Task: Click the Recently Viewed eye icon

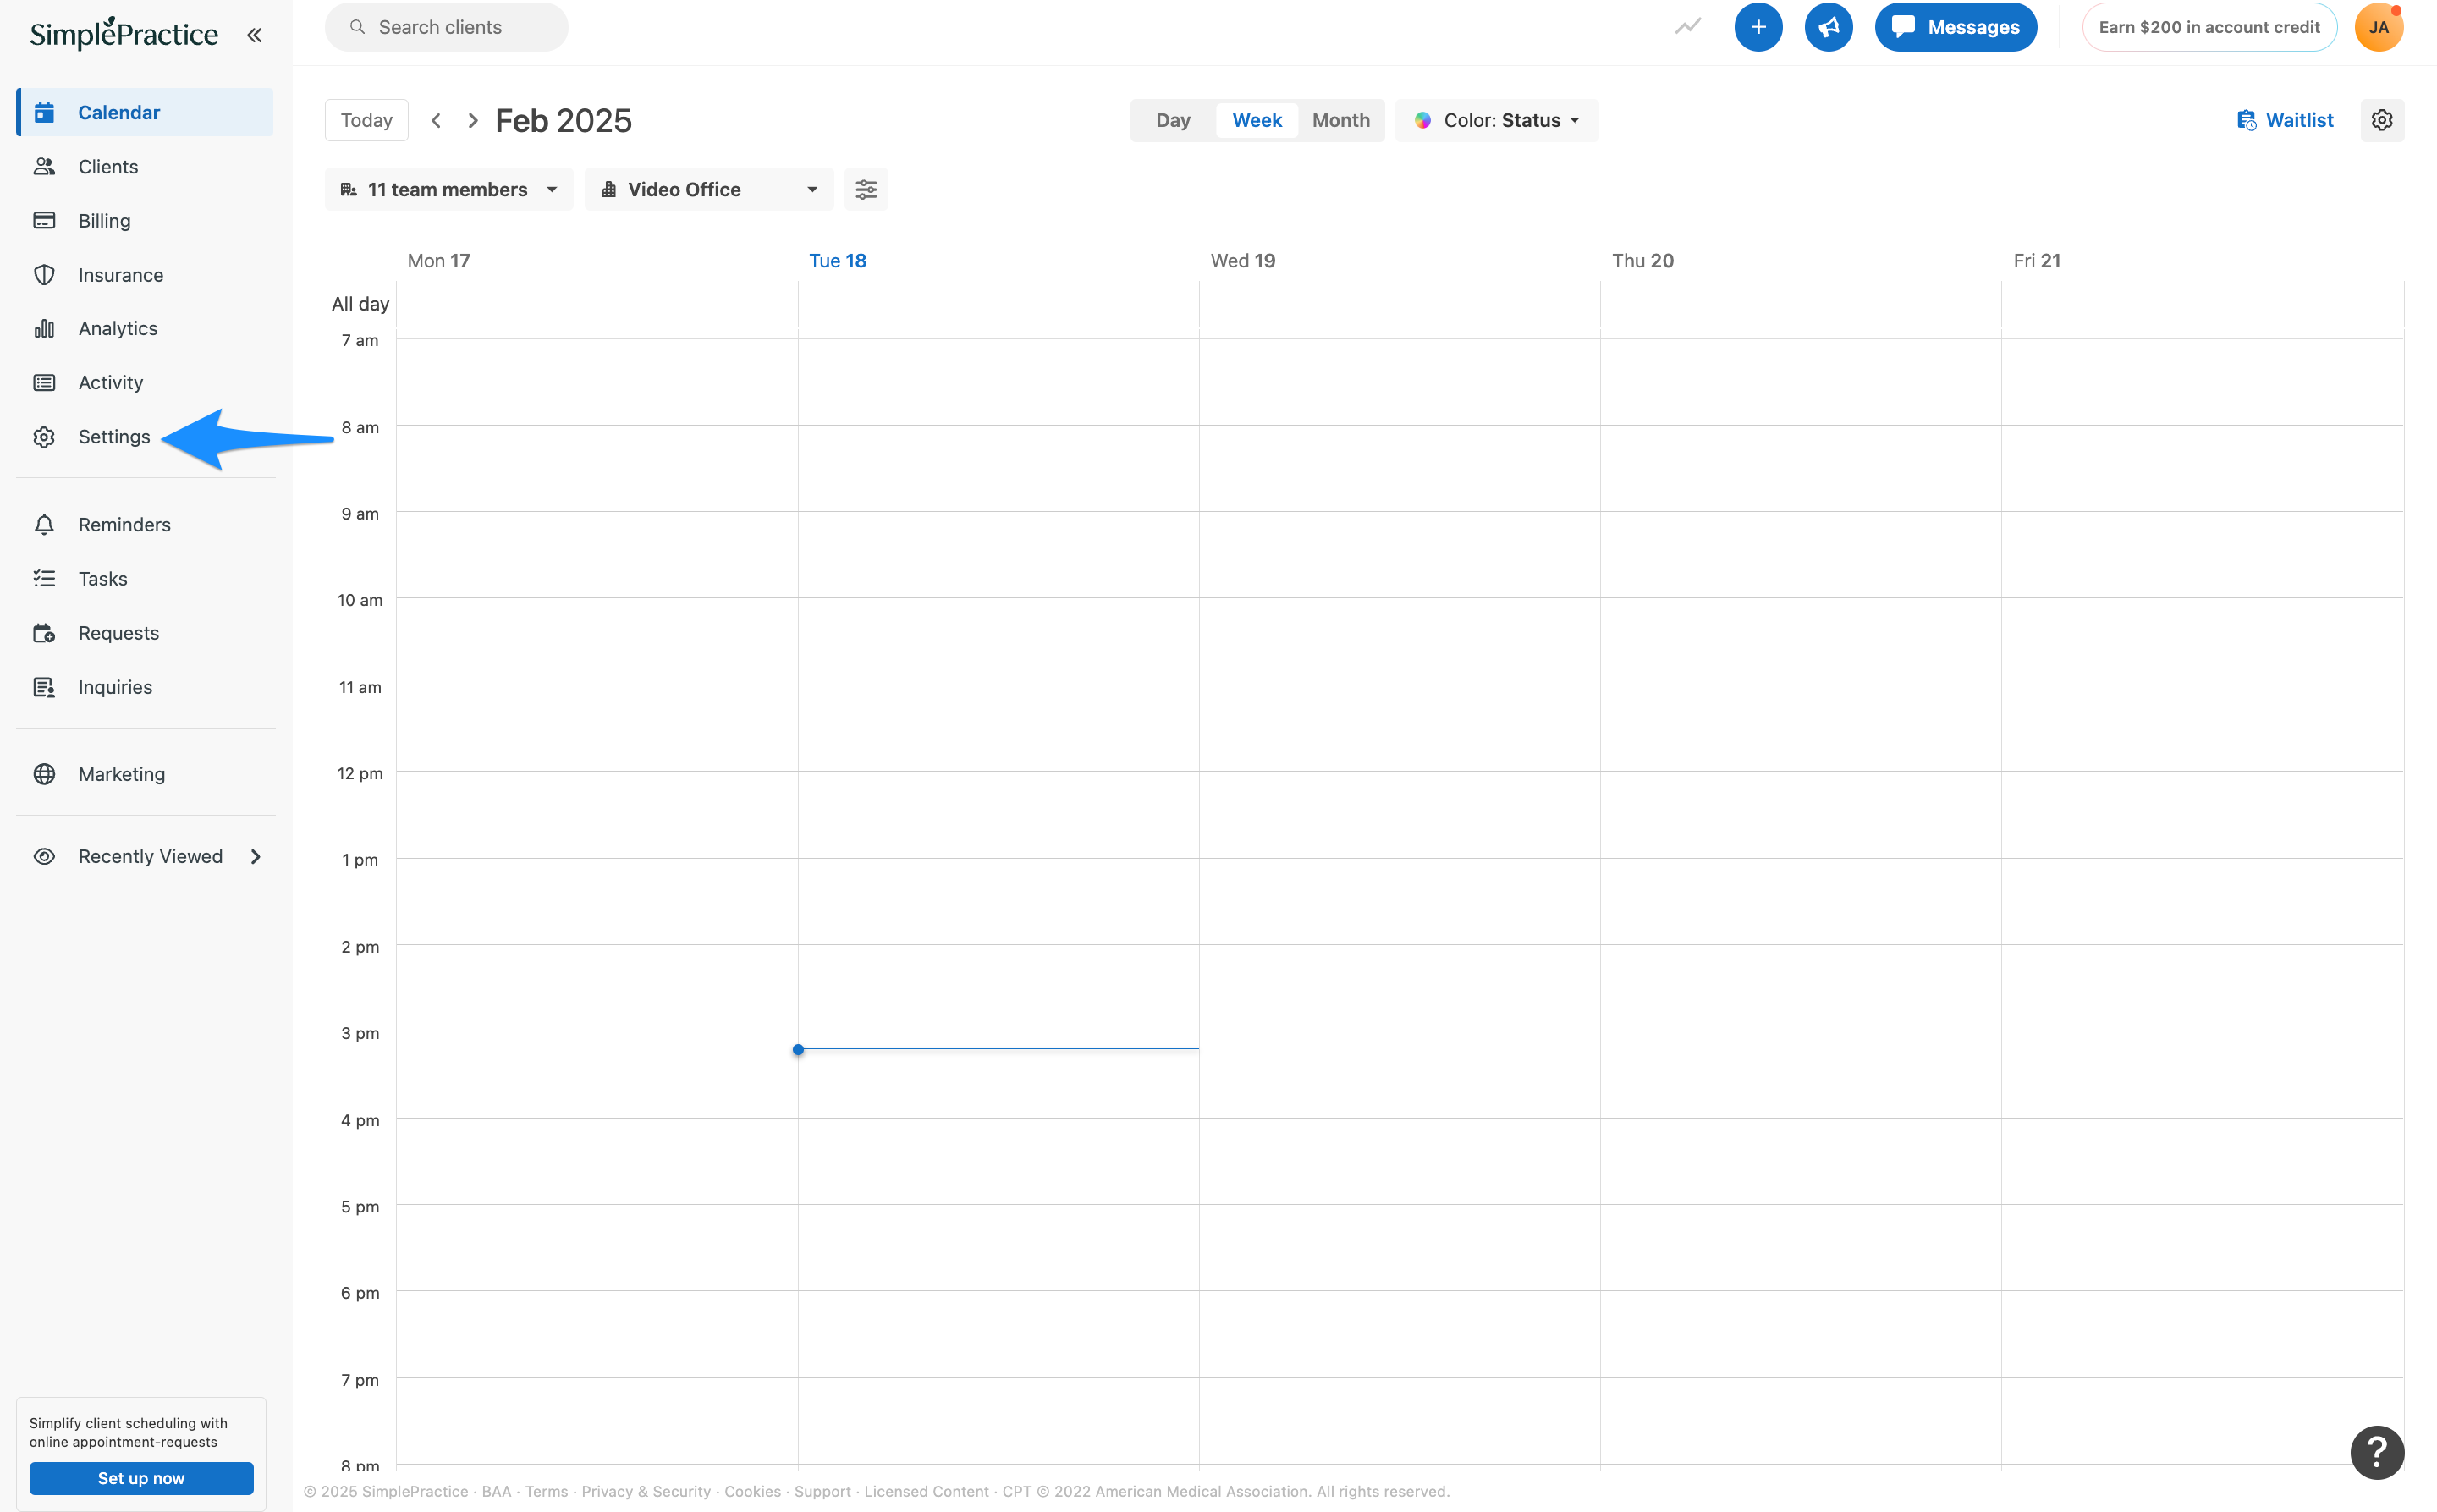Action: click(44, 856)
